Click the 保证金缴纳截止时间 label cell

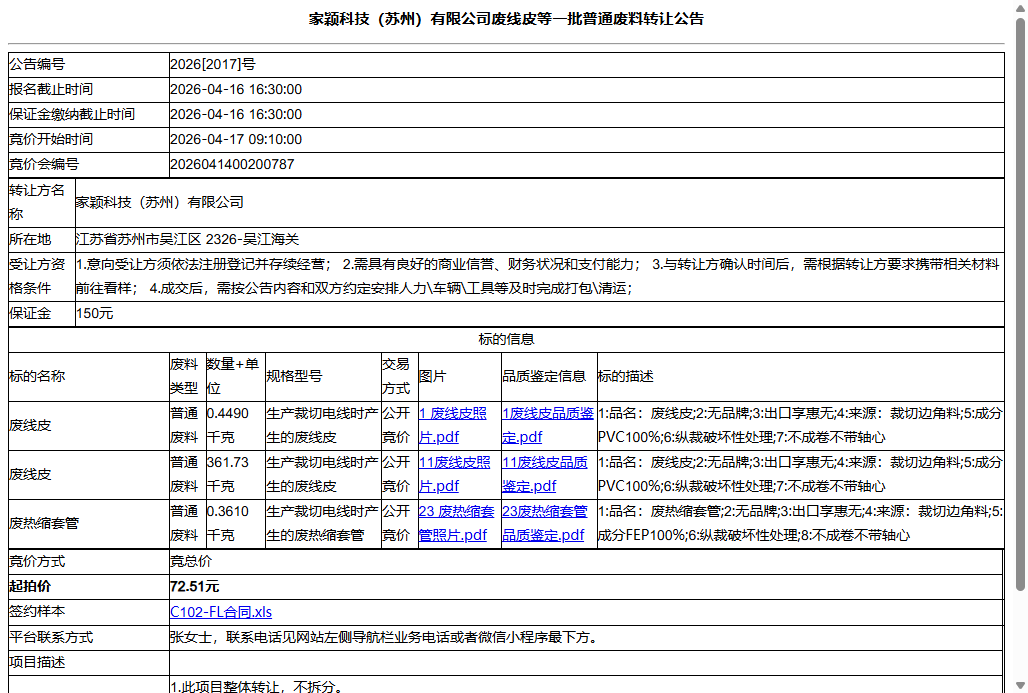(x=89, y=114)
